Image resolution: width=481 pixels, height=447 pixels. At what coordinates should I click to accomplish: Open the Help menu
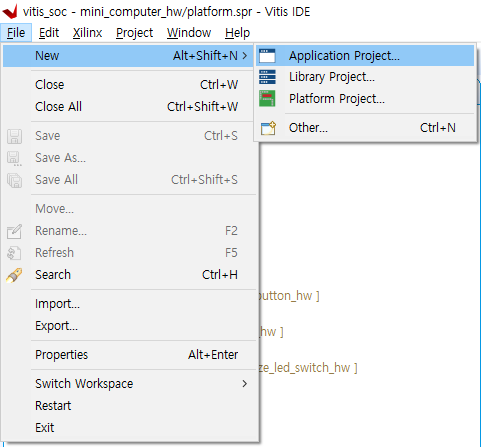[237, 33]
